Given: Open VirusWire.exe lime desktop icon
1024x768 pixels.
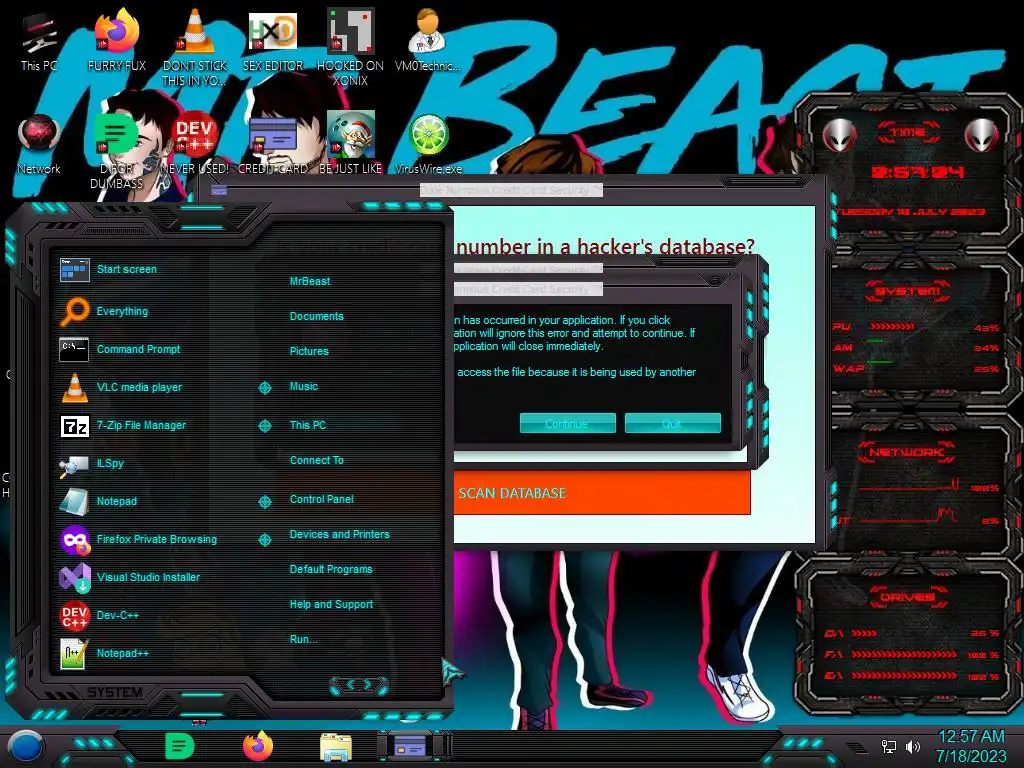Looking at the screenshot, I should click(428, 144).
